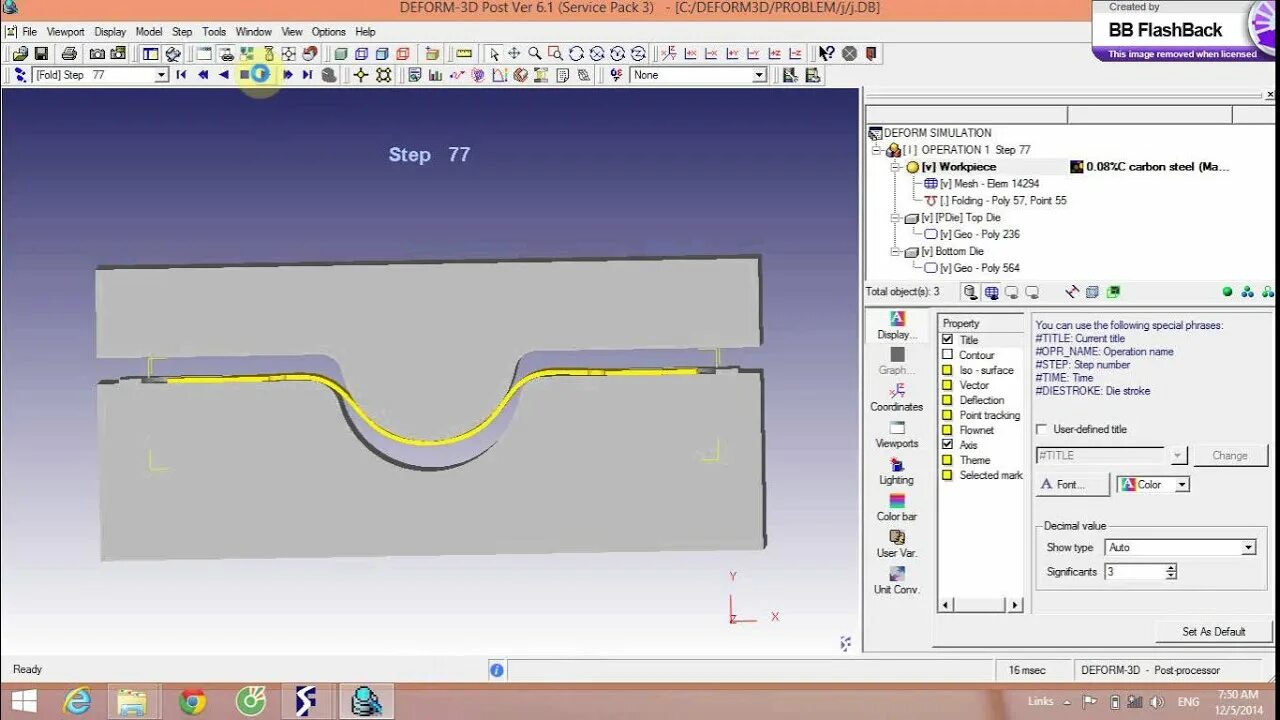Open Viewports settings icon
The height and width of the screenshot is (720, 1280).
[897, 434]
